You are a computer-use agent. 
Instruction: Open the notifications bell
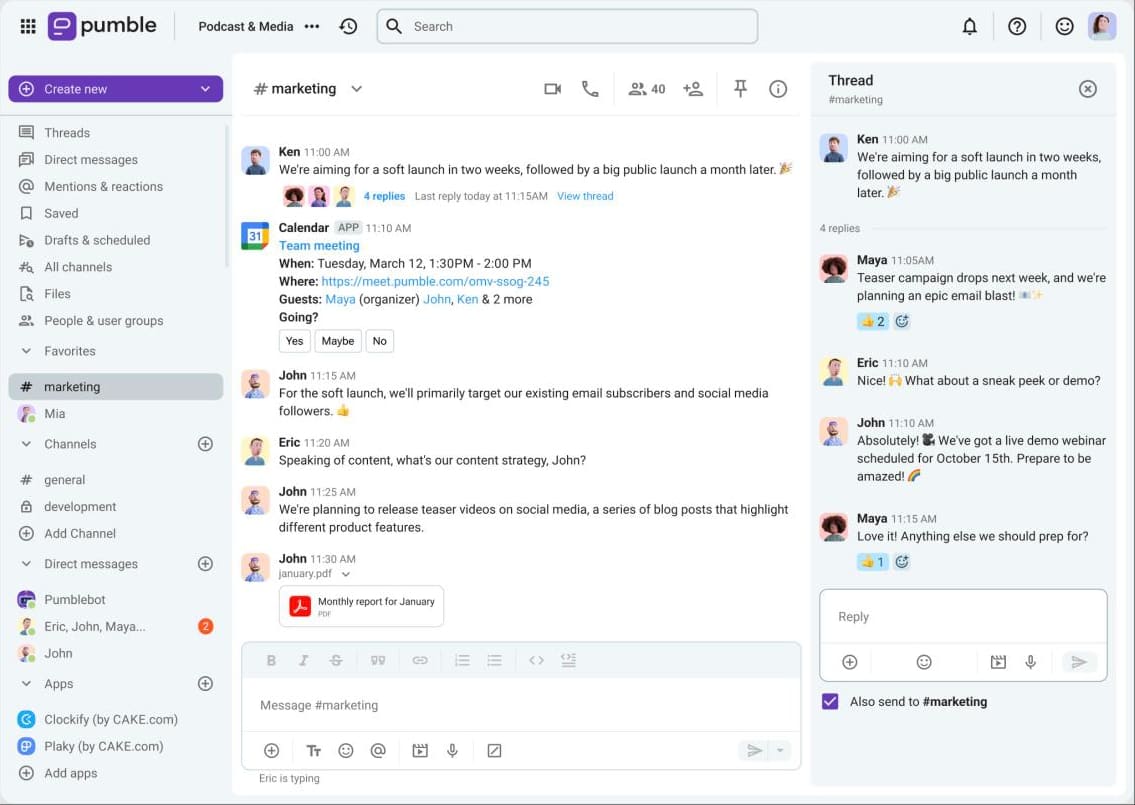[x=969, y=27]
